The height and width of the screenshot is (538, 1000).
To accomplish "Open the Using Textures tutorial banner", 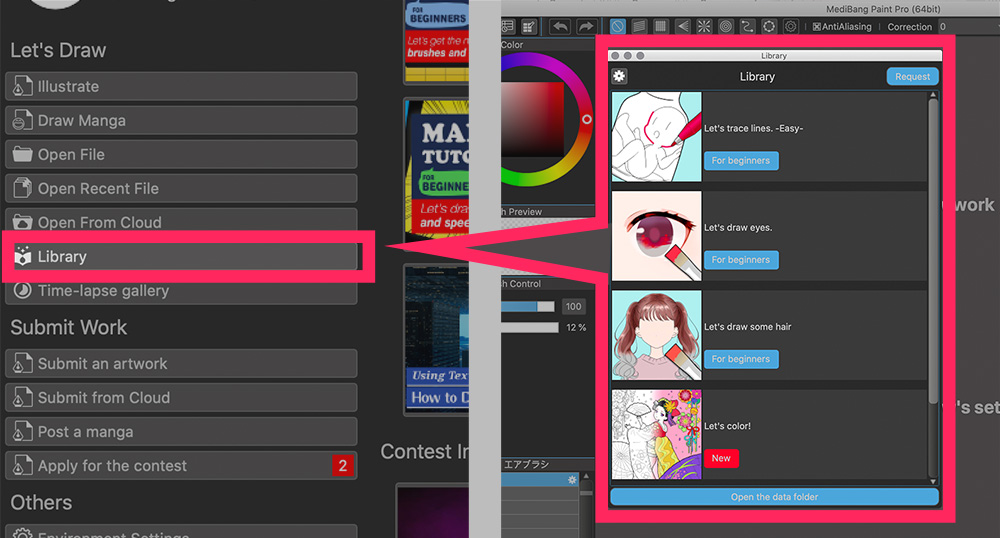I will 437,338.
